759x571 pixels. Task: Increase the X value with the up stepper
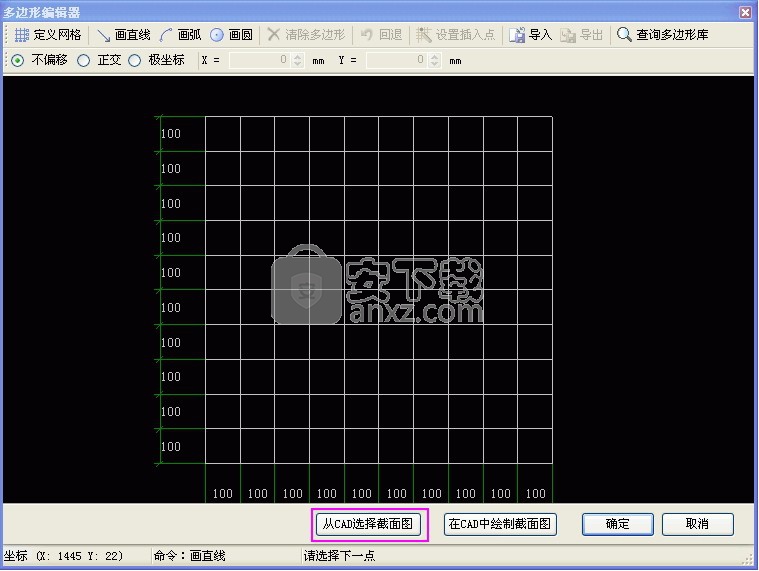point(298,56)
